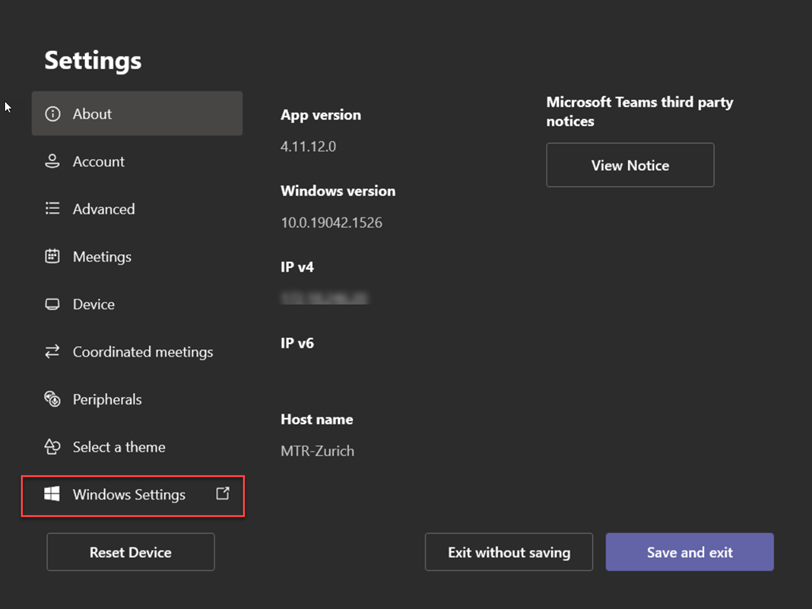Click the Device monitor icon
This screenshot has width=812, height=609.
53,304
